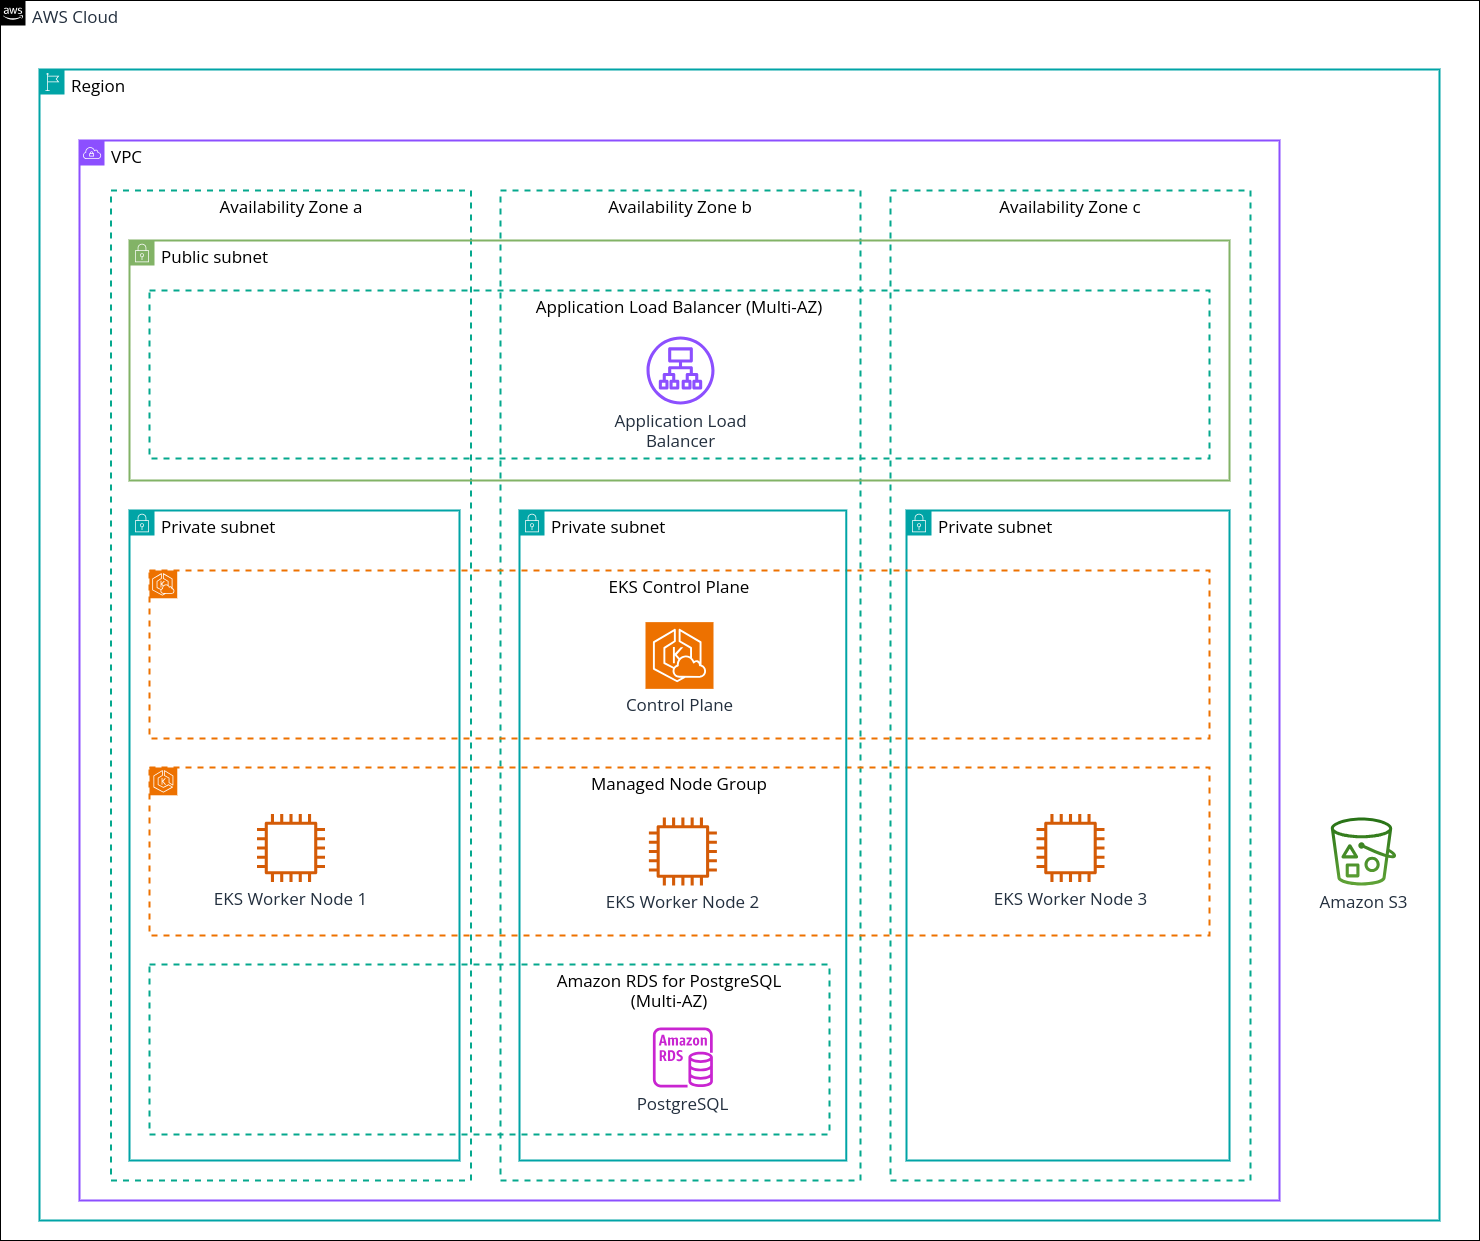Click the AWS Cloud label
Screen dimensions: 1480x1241
pos(75,17)
